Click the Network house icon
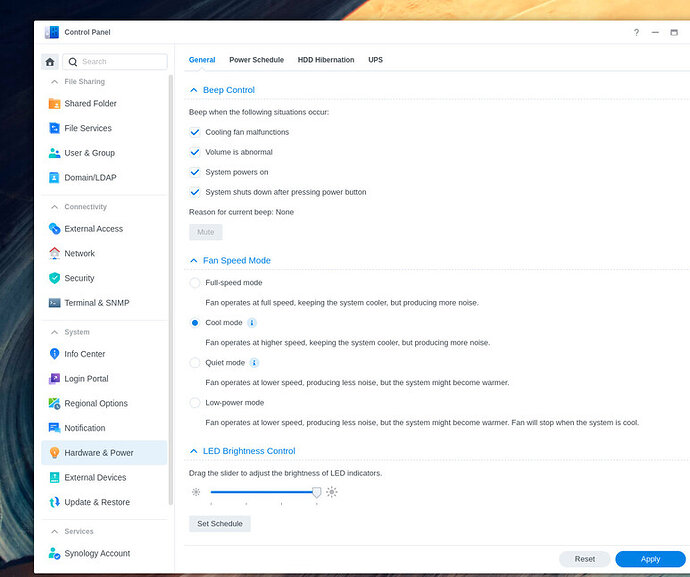Image resolution: width=690 pixels, height=577 pixels. pos(54,253)
